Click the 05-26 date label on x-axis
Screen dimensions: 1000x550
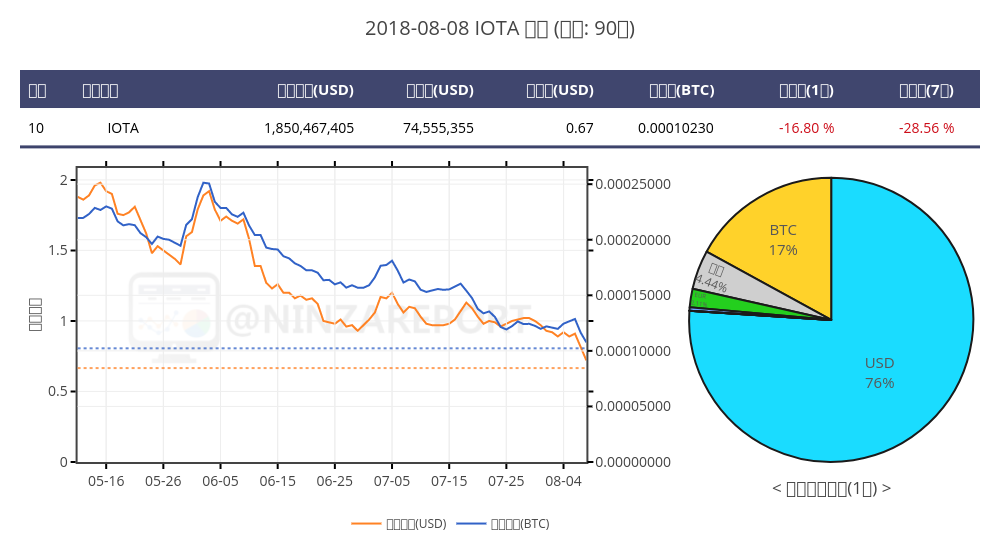tap(163, 481)
